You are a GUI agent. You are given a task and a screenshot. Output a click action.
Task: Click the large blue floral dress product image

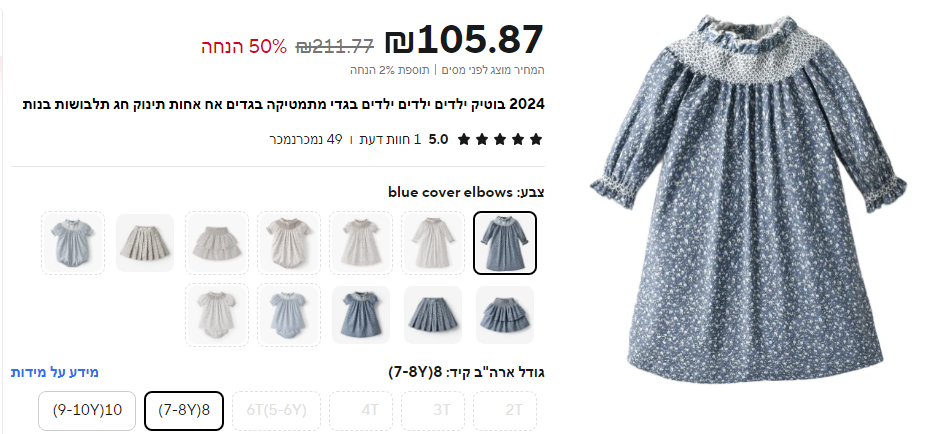(x=749, y=198)
